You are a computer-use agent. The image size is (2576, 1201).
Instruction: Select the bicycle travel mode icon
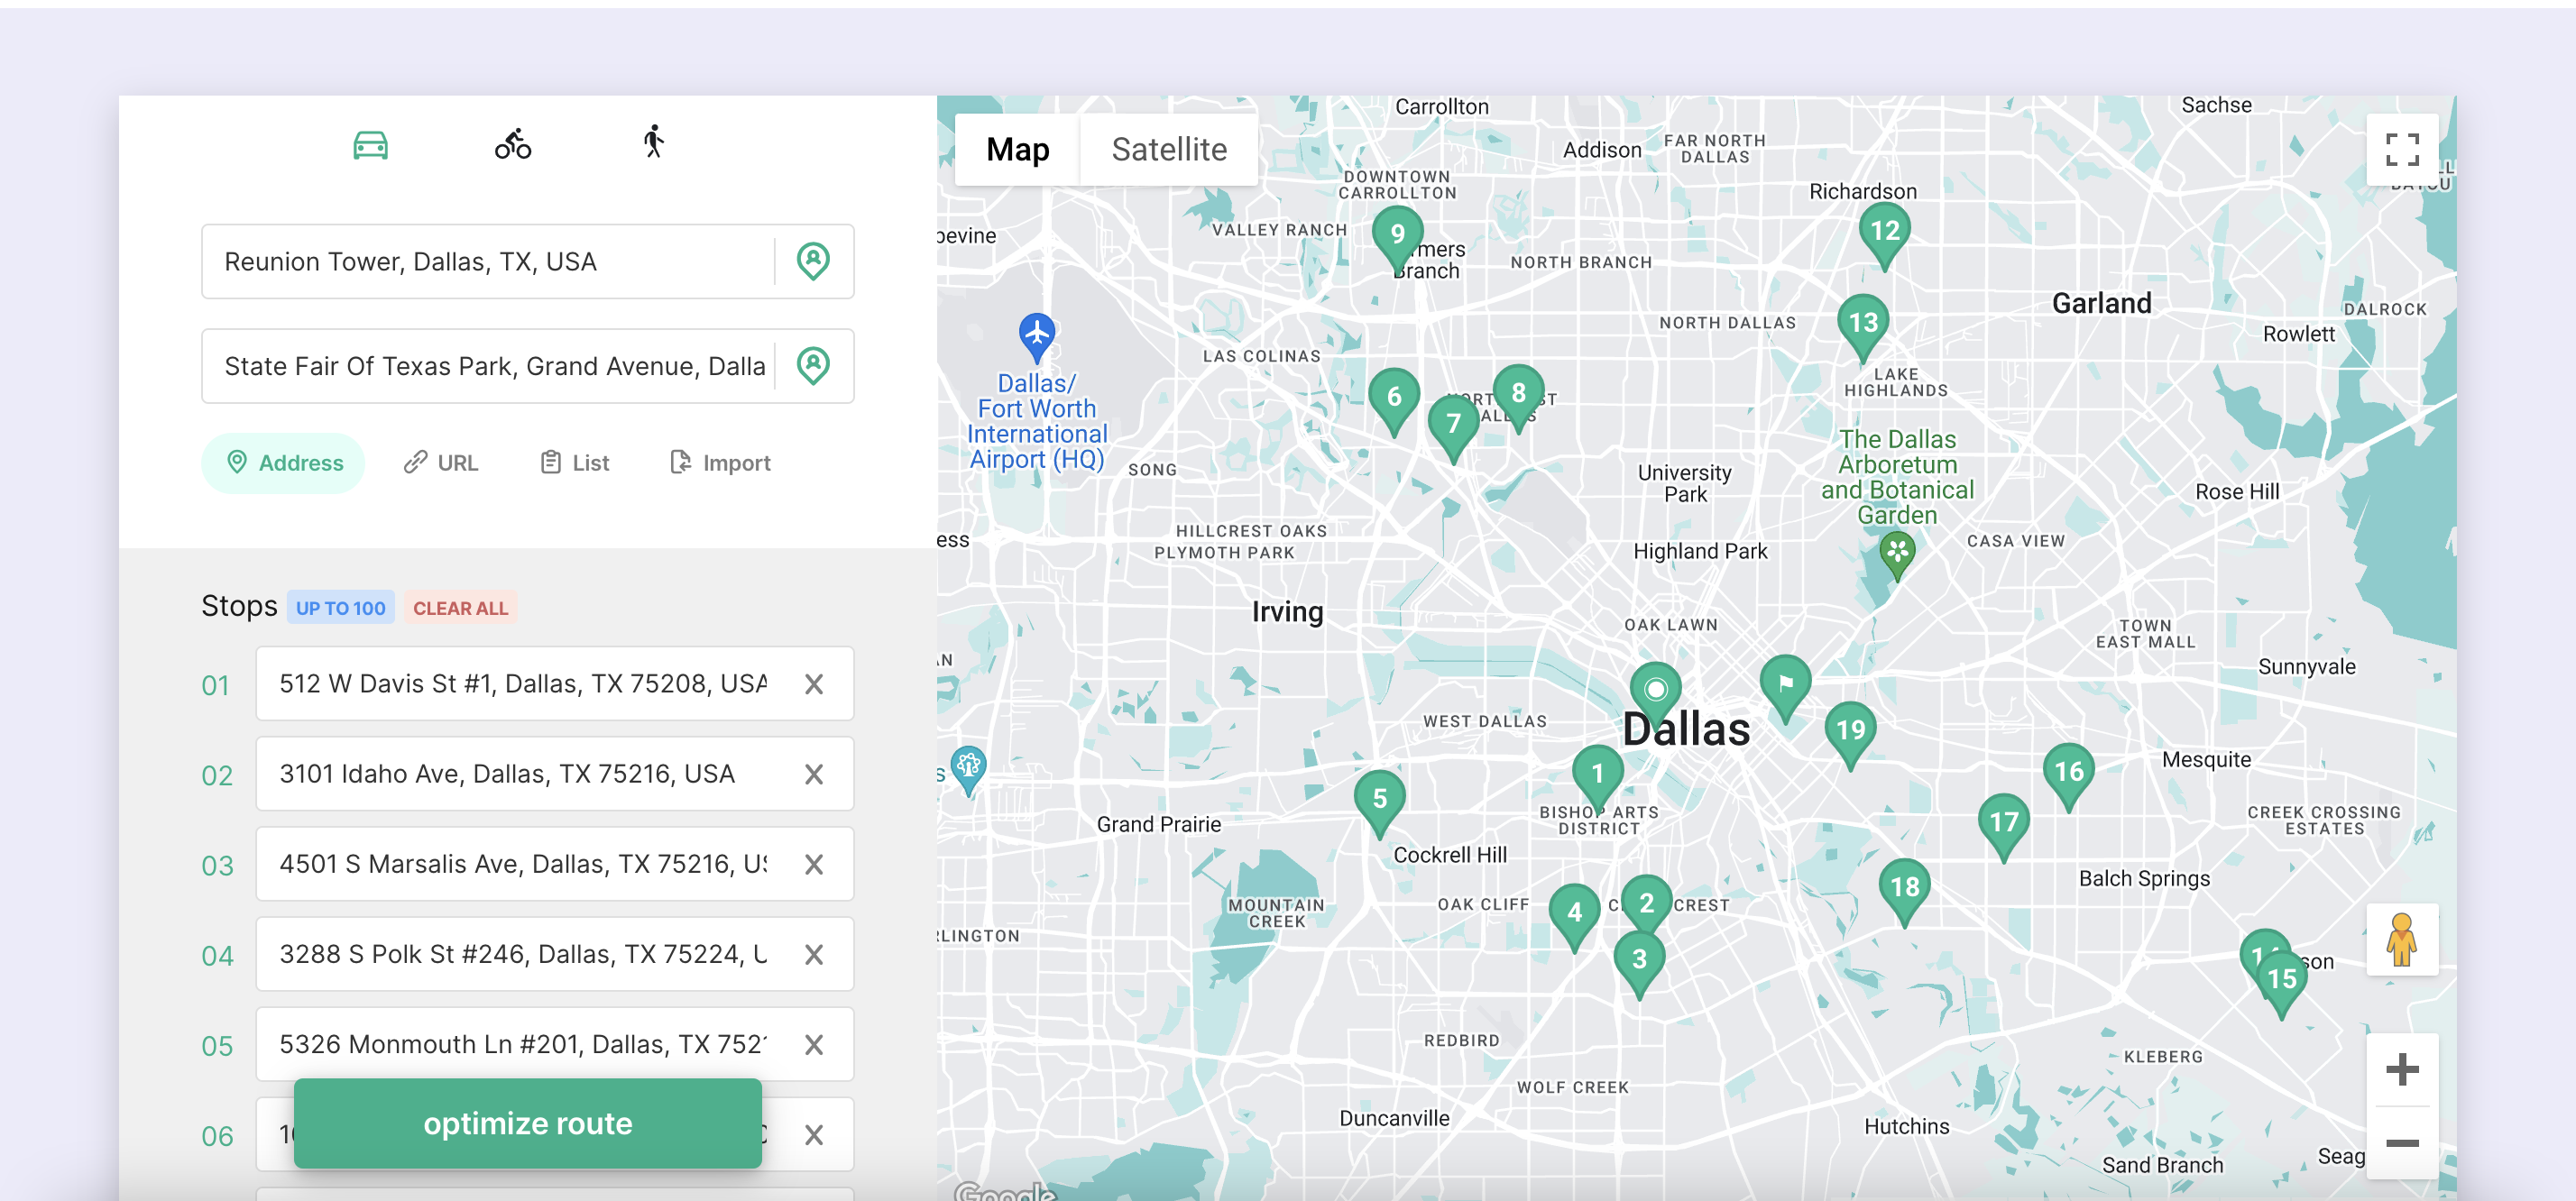(x=512, y=144)
